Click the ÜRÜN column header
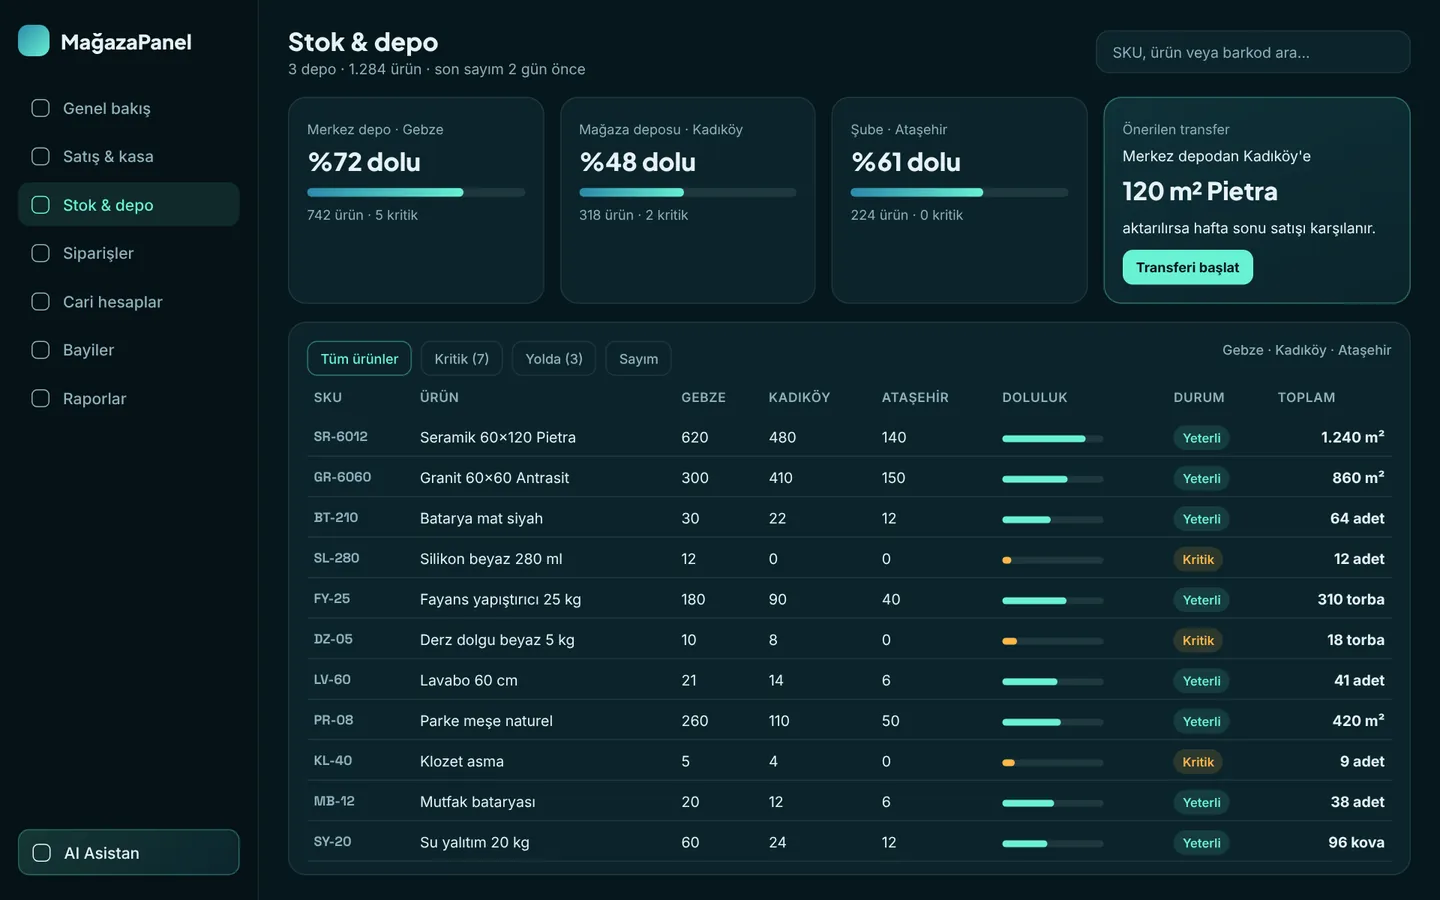Viewport: 1440px width, 900px height. 439,397
